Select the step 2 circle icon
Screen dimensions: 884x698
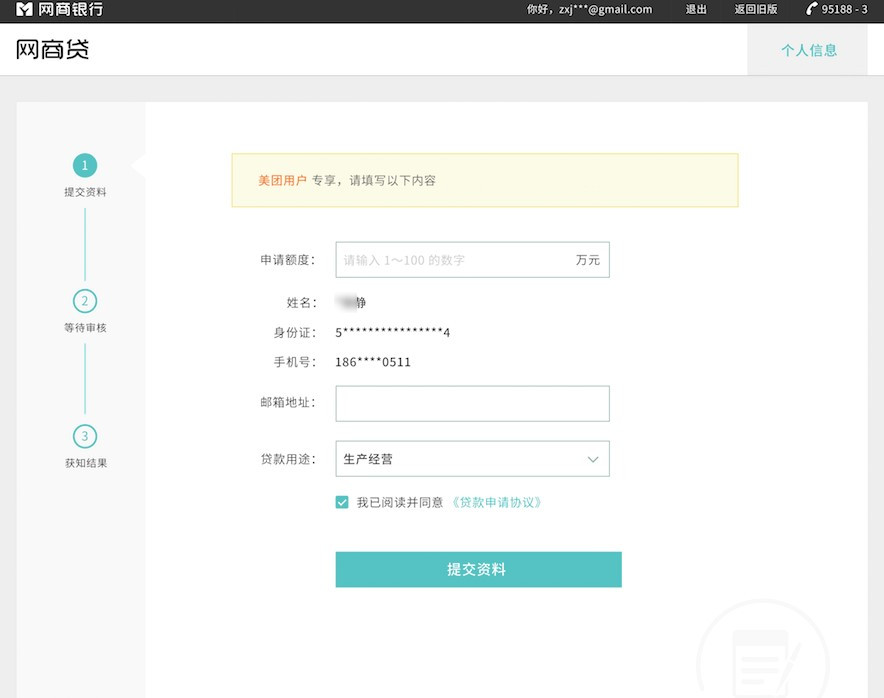pos(85,301)
